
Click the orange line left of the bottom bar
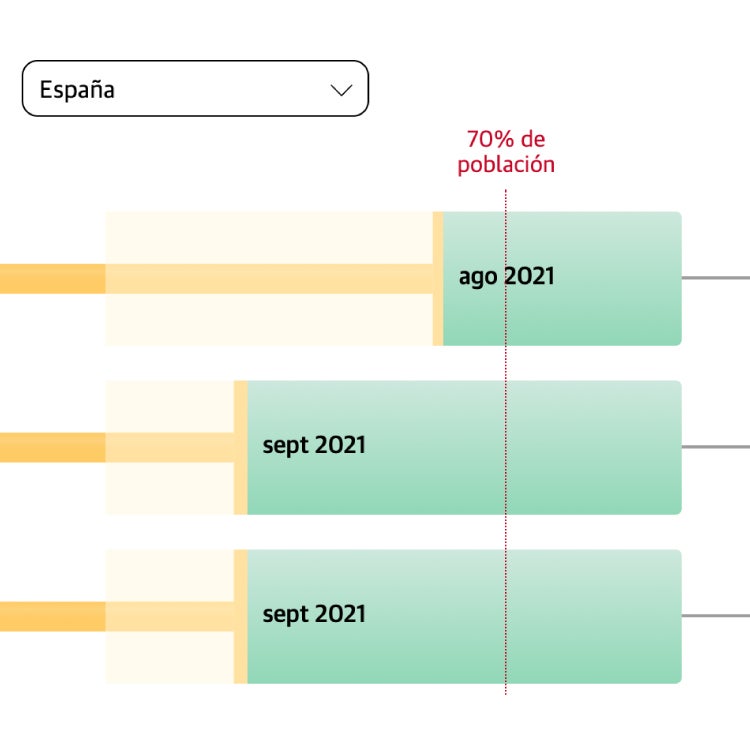pyautogui.click(x=52, y=616)
